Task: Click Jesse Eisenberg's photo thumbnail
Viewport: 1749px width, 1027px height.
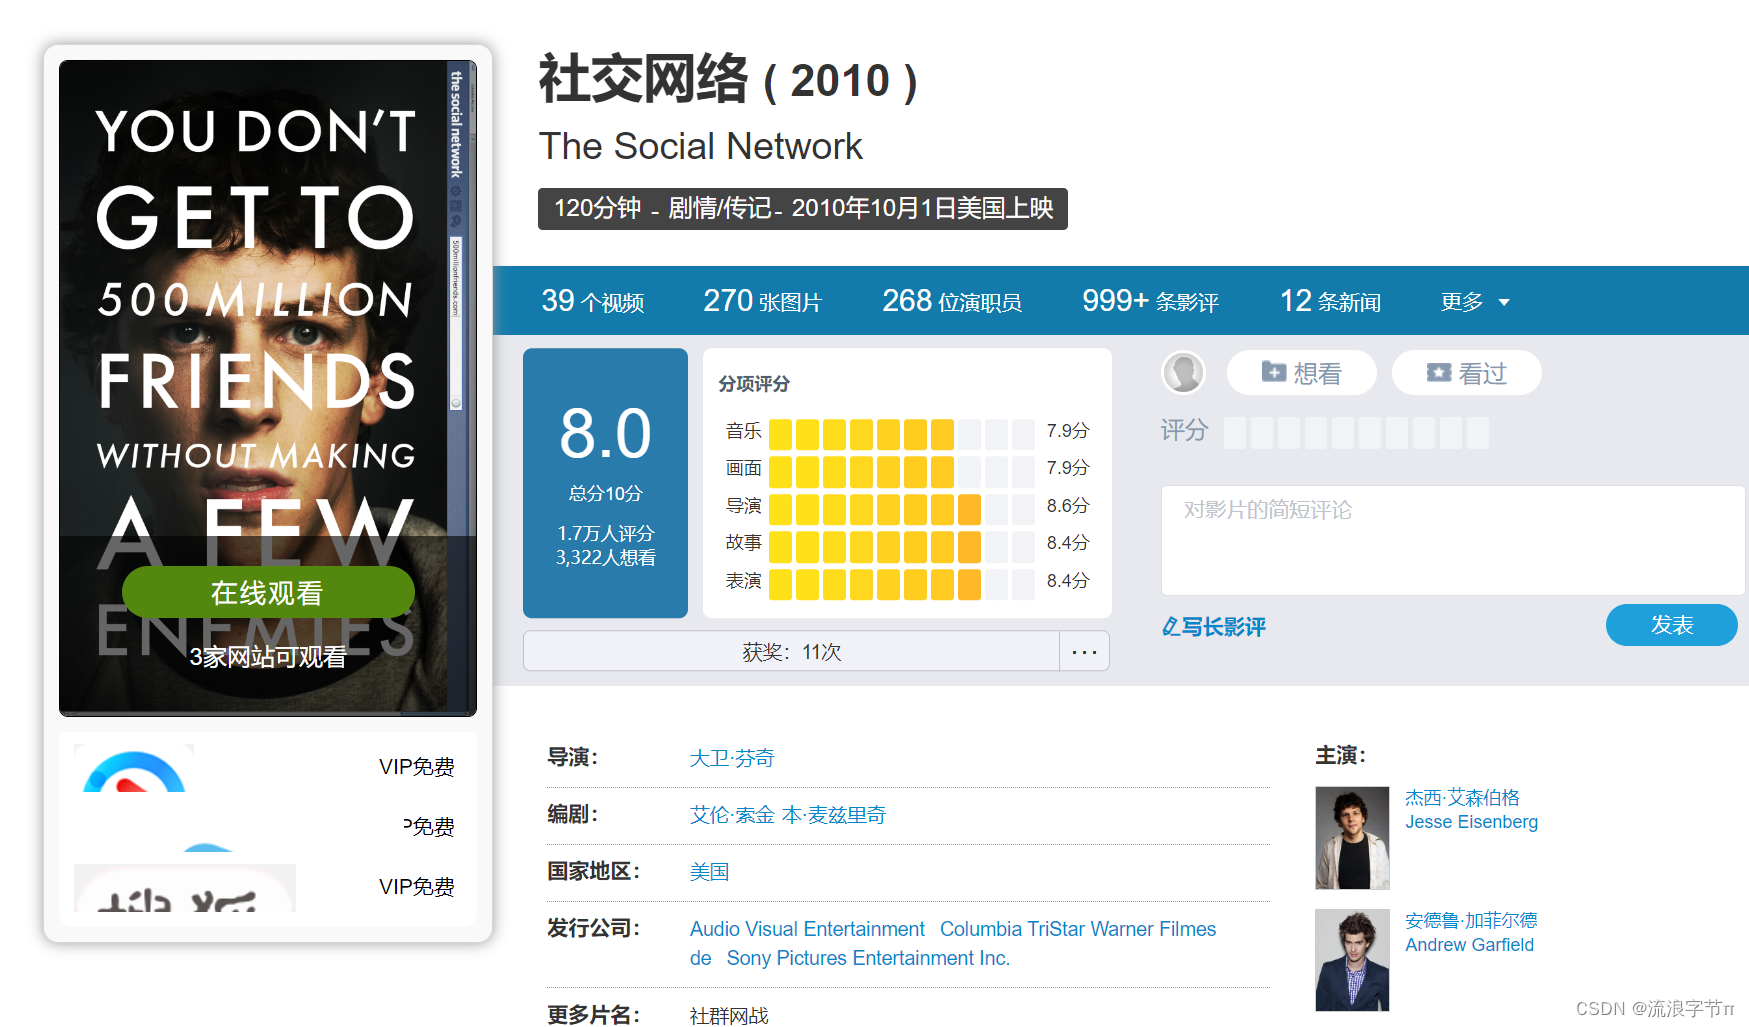Action: point(1352,838)
